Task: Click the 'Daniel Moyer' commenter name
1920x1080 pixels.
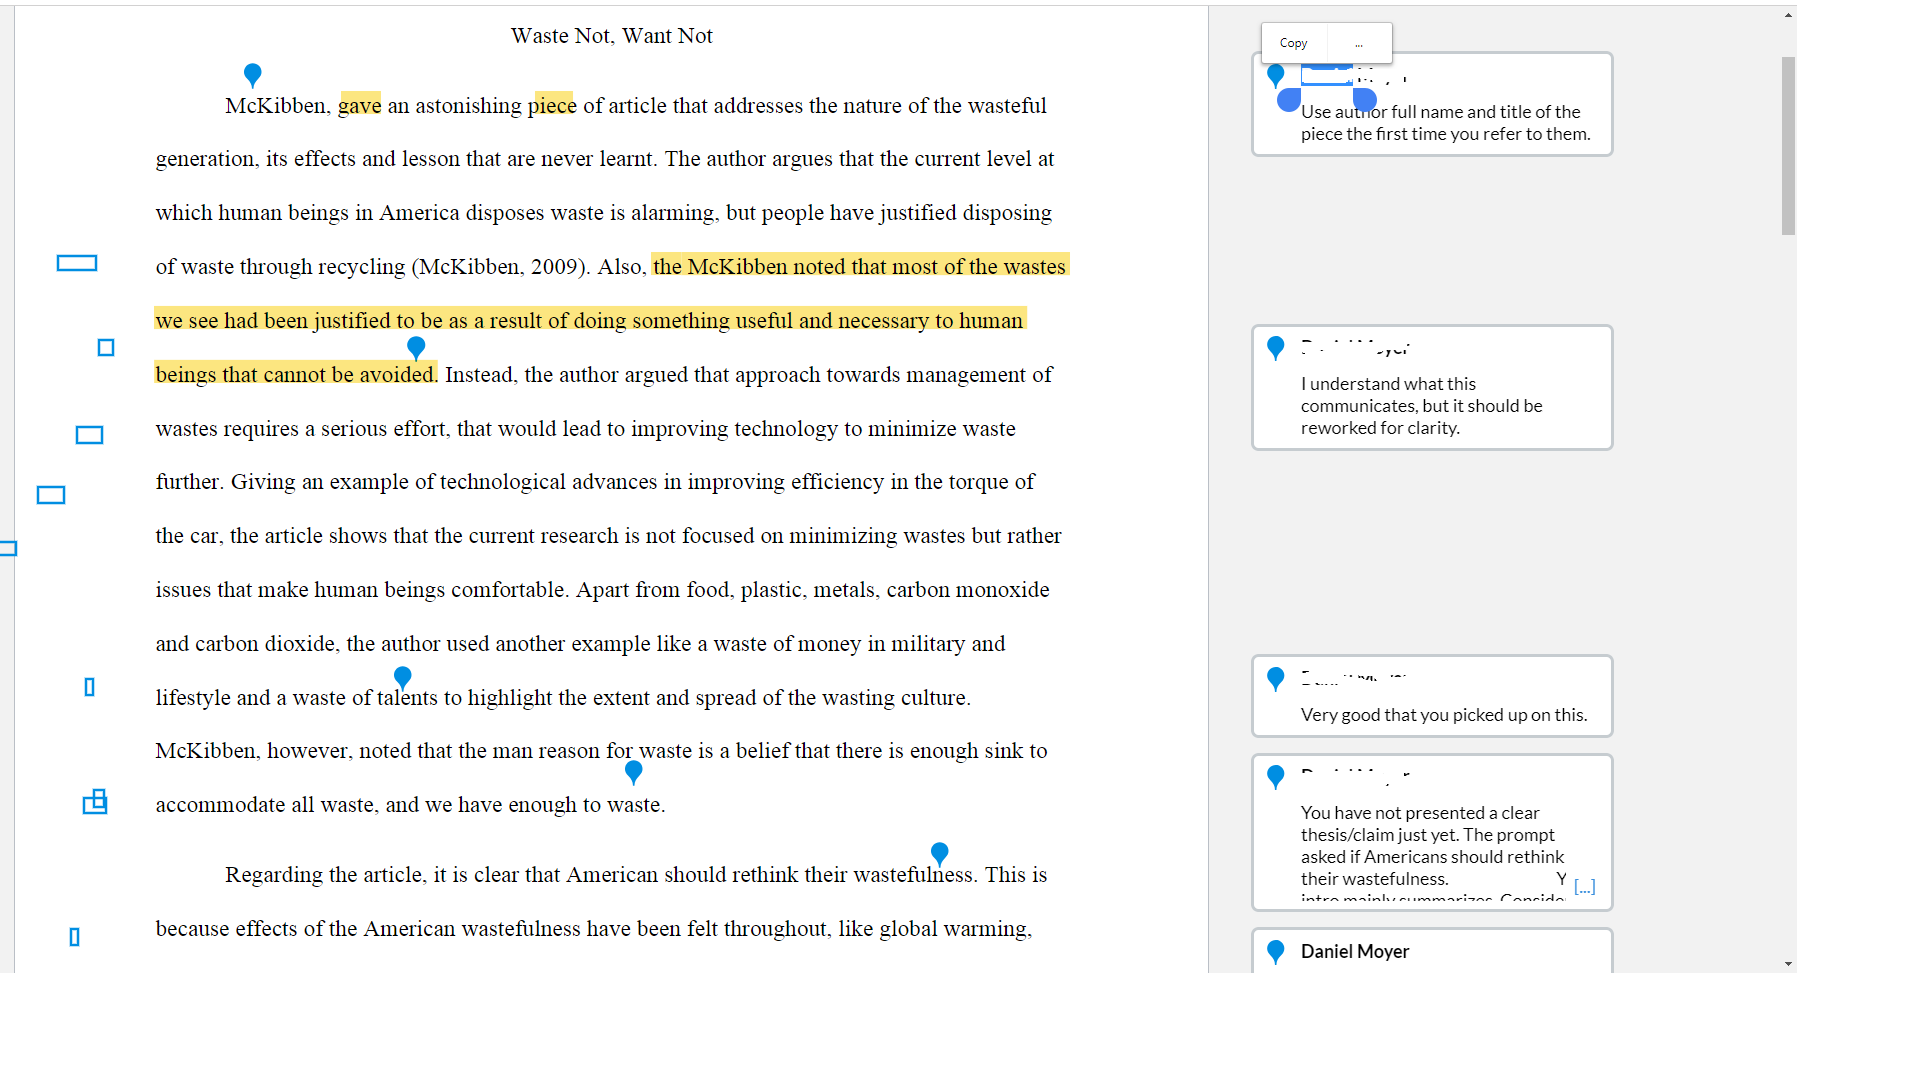Action: click(1355, 951)
